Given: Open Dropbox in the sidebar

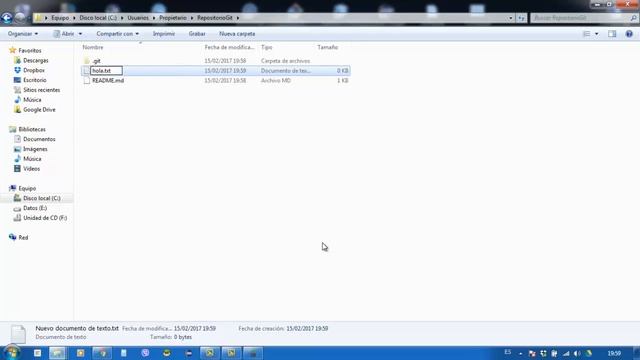Looking at the screenshot, I should click(x=34, y=70).
